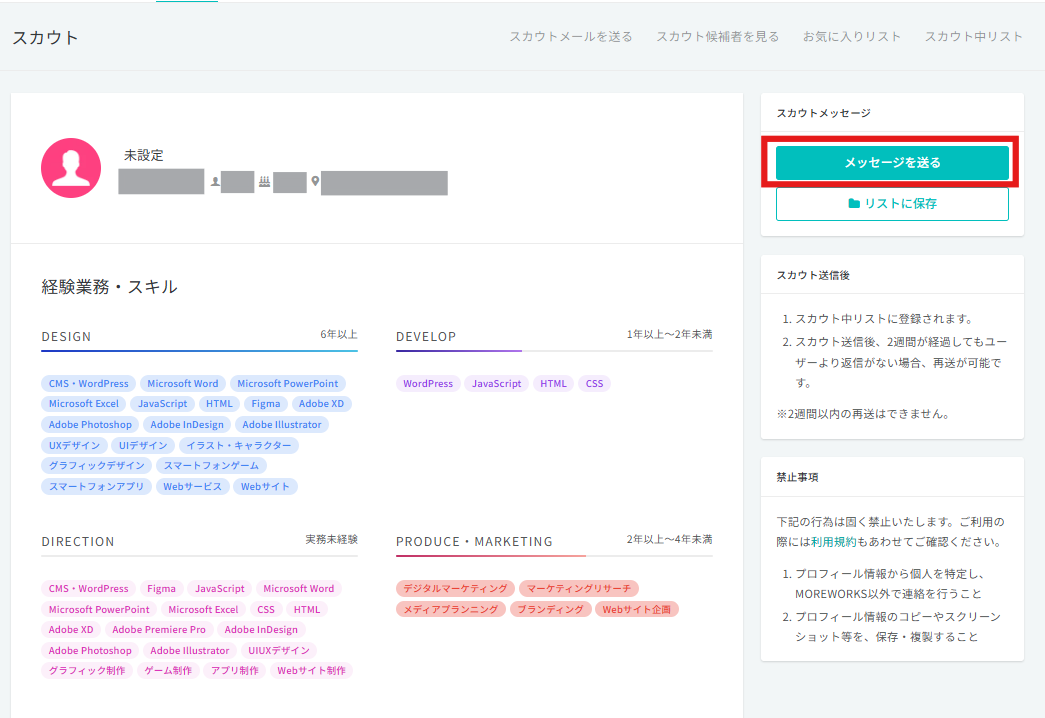This screenshot has width=1045, height=718.
Task: Click the Adobe Illustrator tag under DIRECTION
Action: 190,650
